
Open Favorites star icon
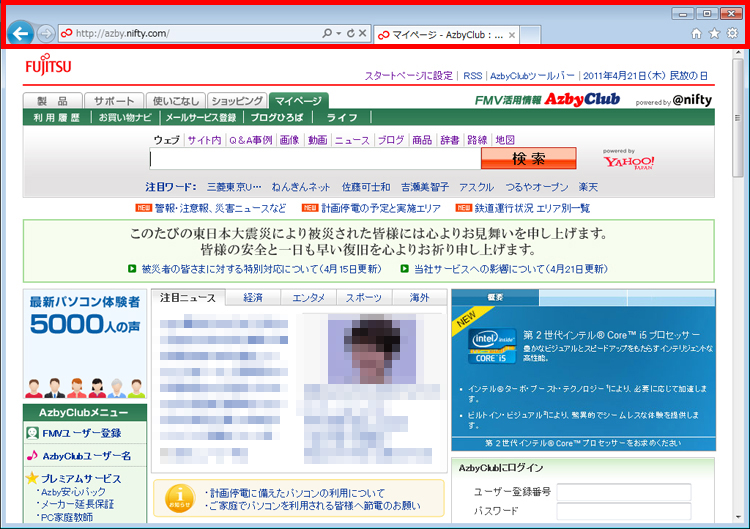coord(714,33)
